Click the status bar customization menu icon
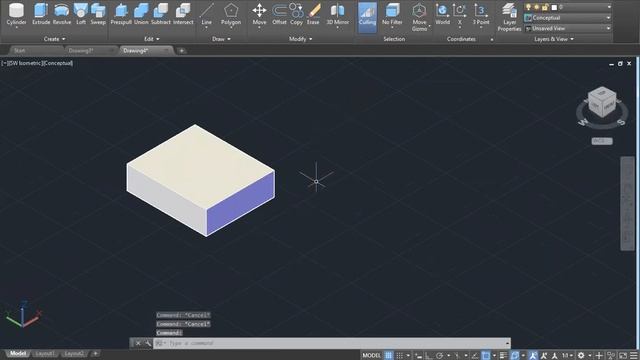Viewport: 640px width, 360px height. pos(633,356)
